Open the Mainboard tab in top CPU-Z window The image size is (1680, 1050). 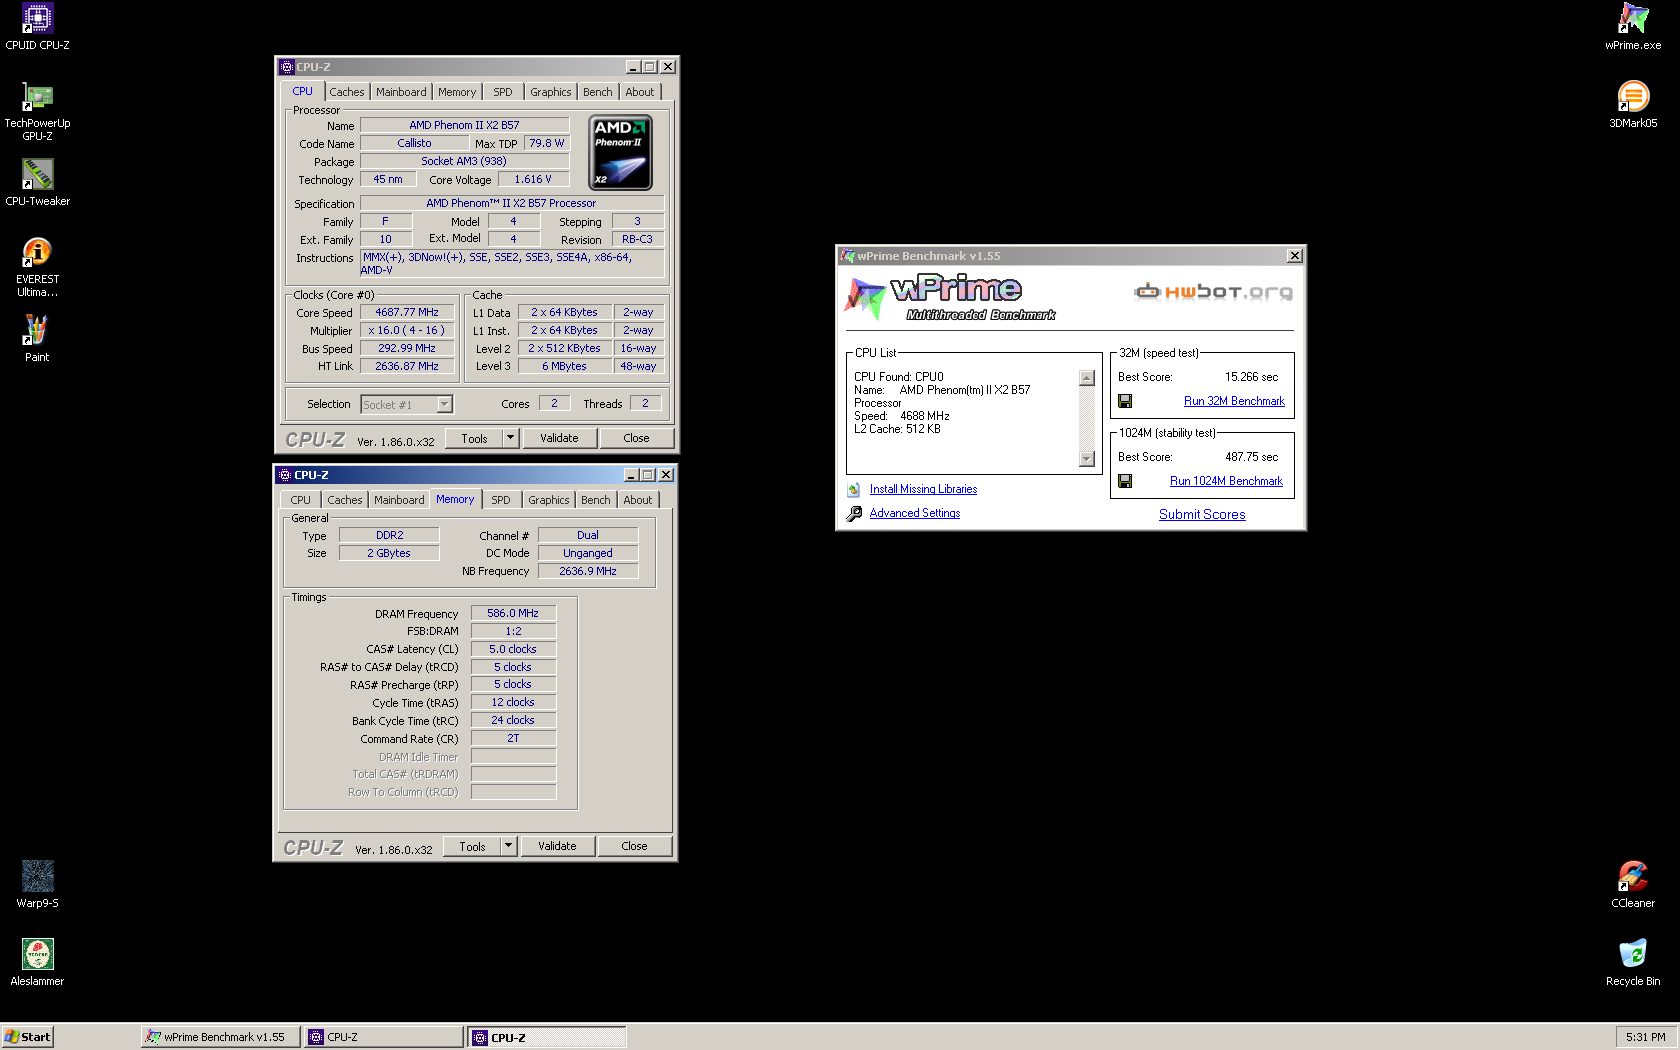pos(401,92)
